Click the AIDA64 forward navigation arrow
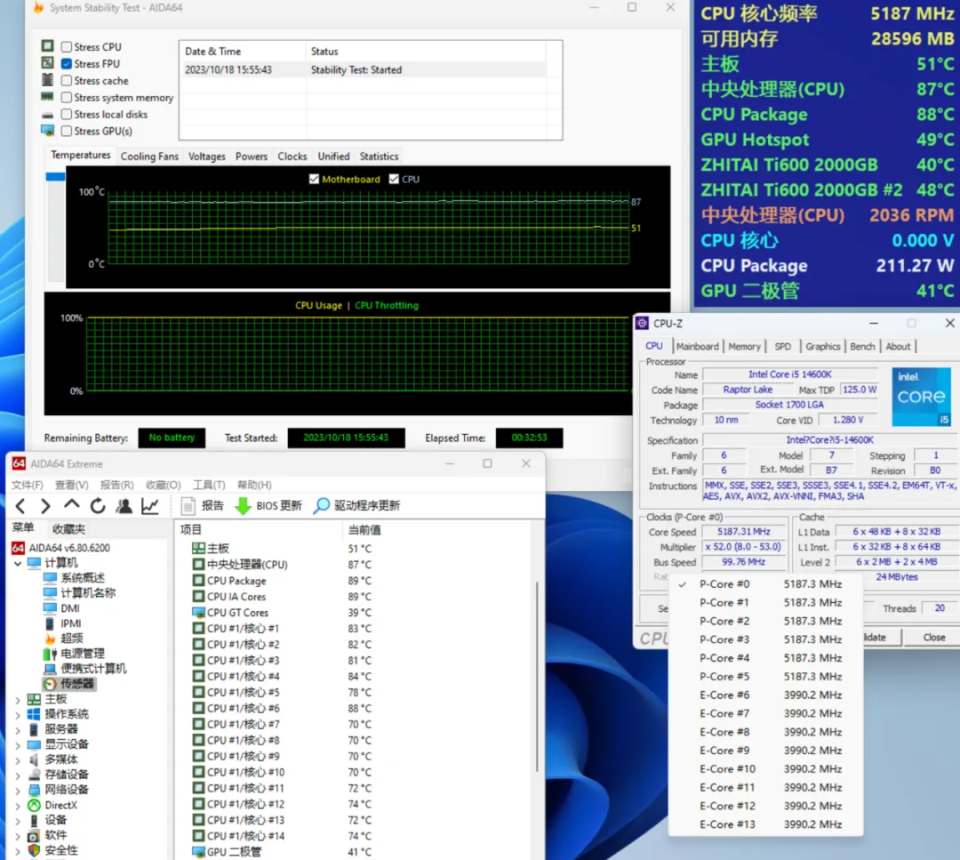 coord(45,506)
